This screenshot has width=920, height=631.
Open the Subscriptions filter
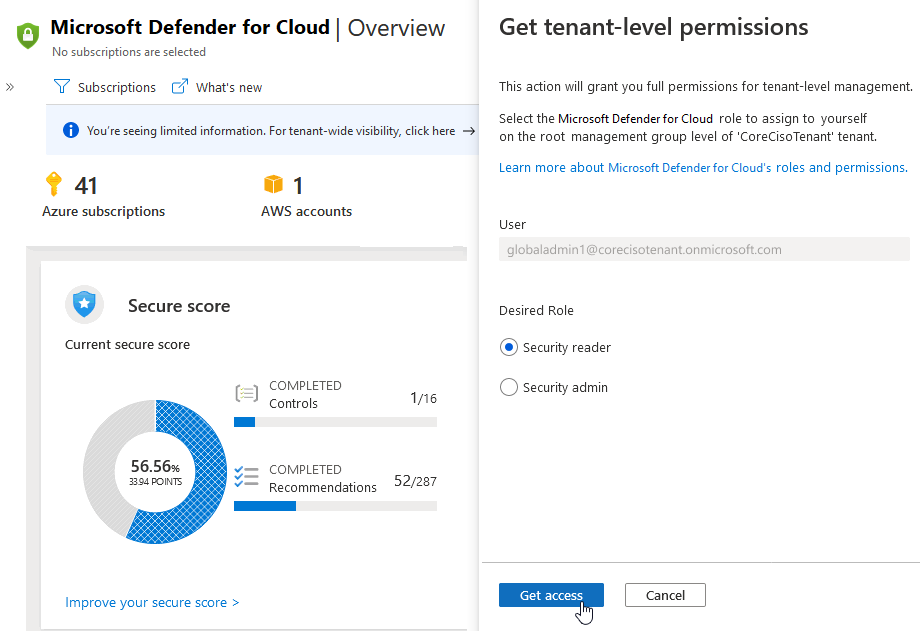[105, 87]
